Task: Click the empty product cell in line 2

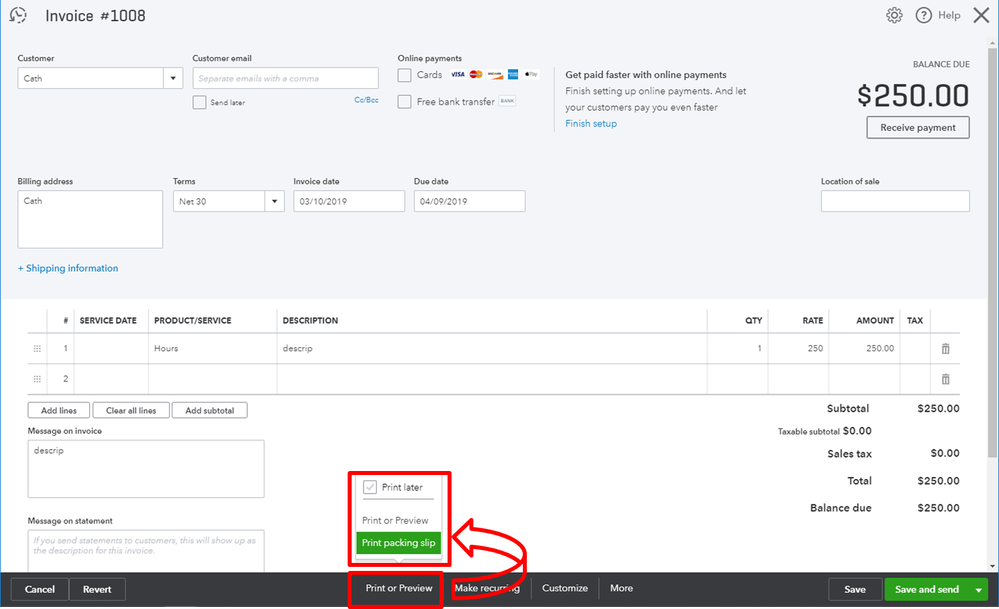Action: [213, 379]
